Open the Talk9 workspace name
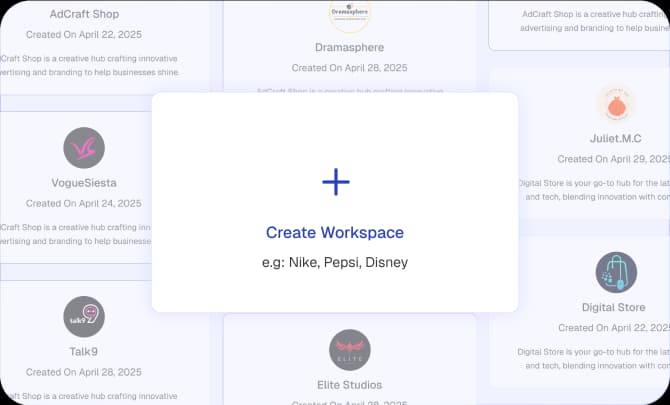The image size is (670, 405). (x=84, y=352)
